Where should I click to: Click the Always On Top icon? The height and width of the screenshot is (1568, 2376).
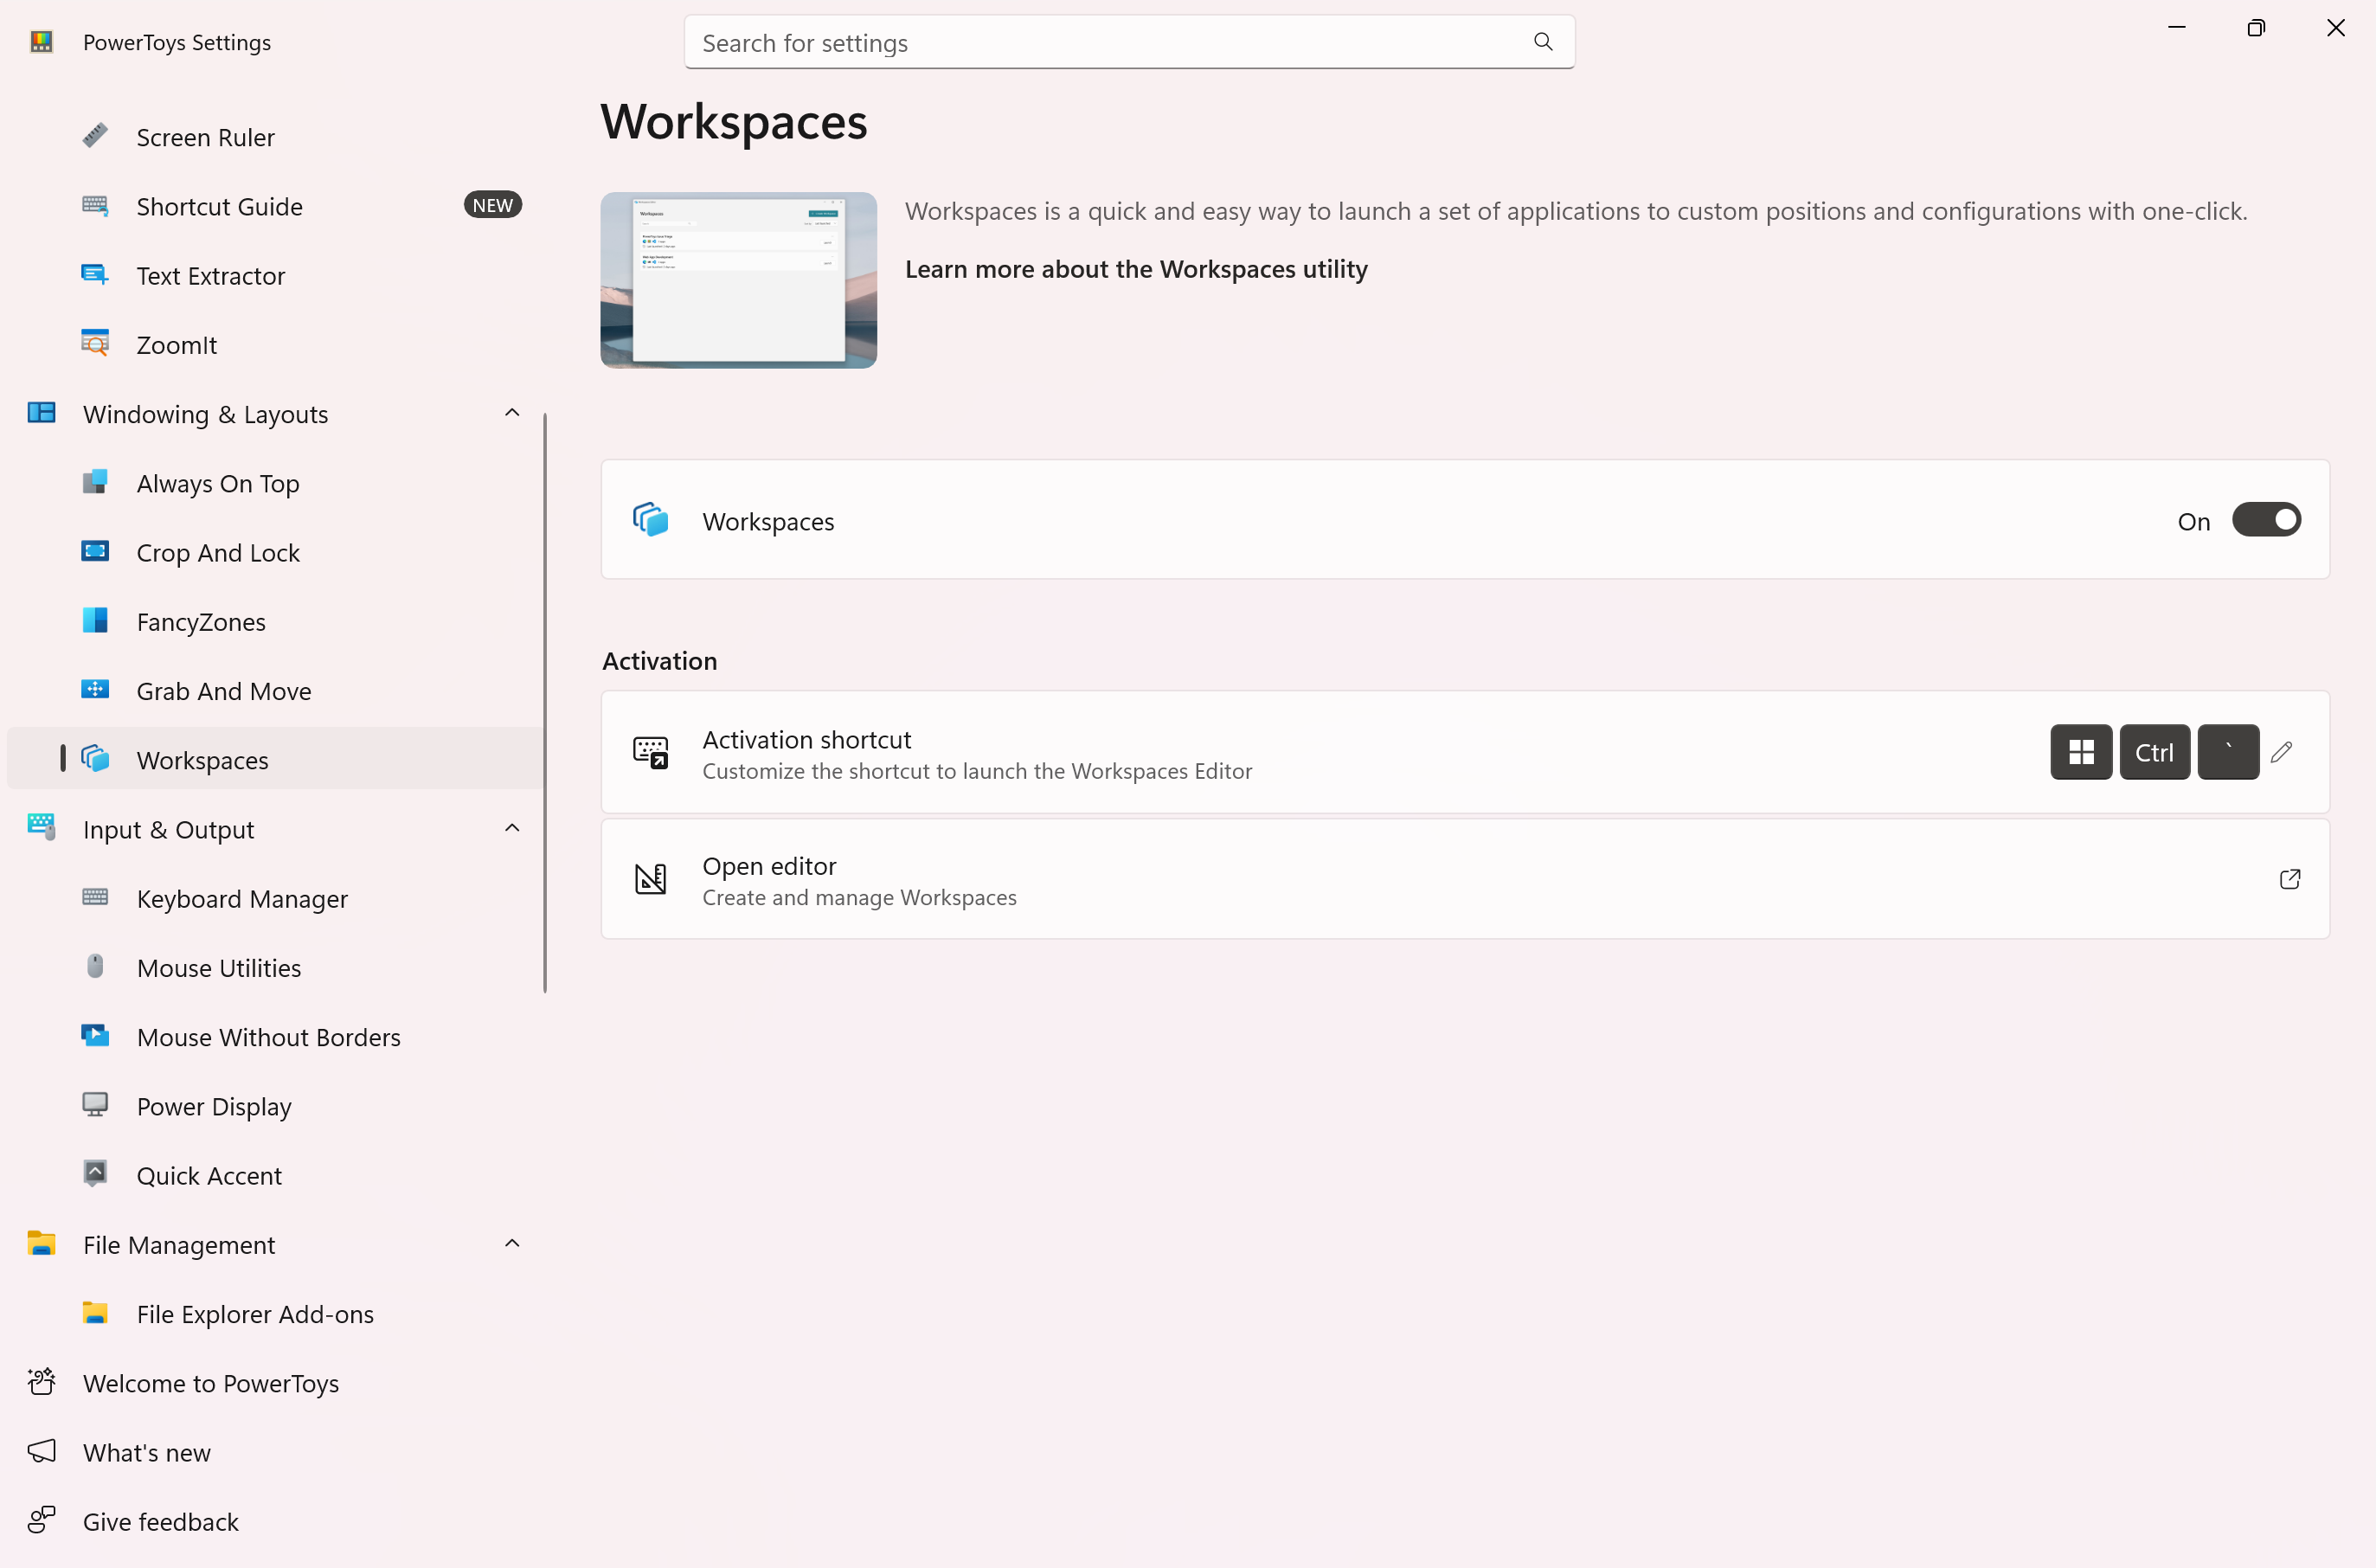(x=95, y=482)
